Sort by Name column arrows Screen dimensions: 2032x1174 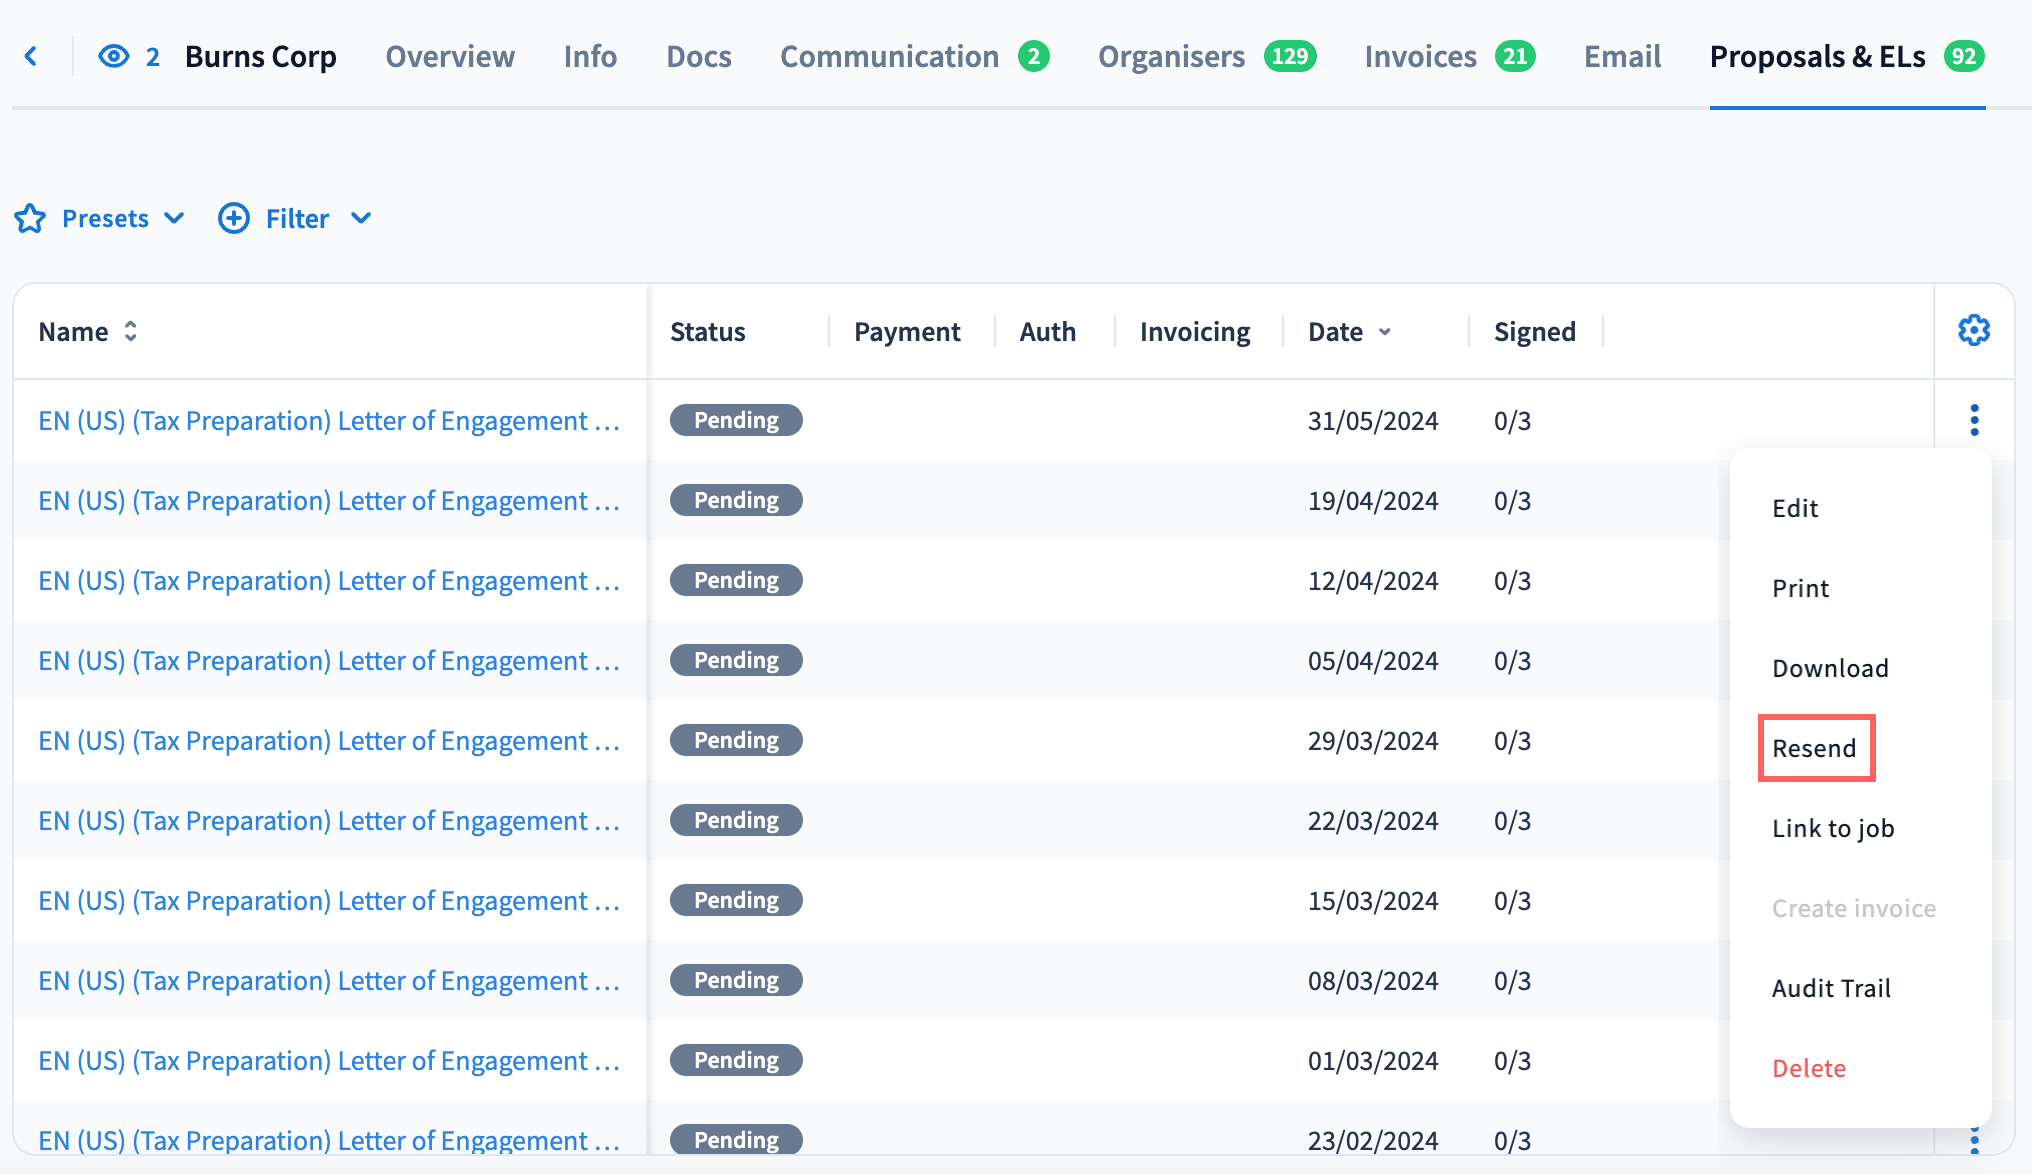click(131, 331)
